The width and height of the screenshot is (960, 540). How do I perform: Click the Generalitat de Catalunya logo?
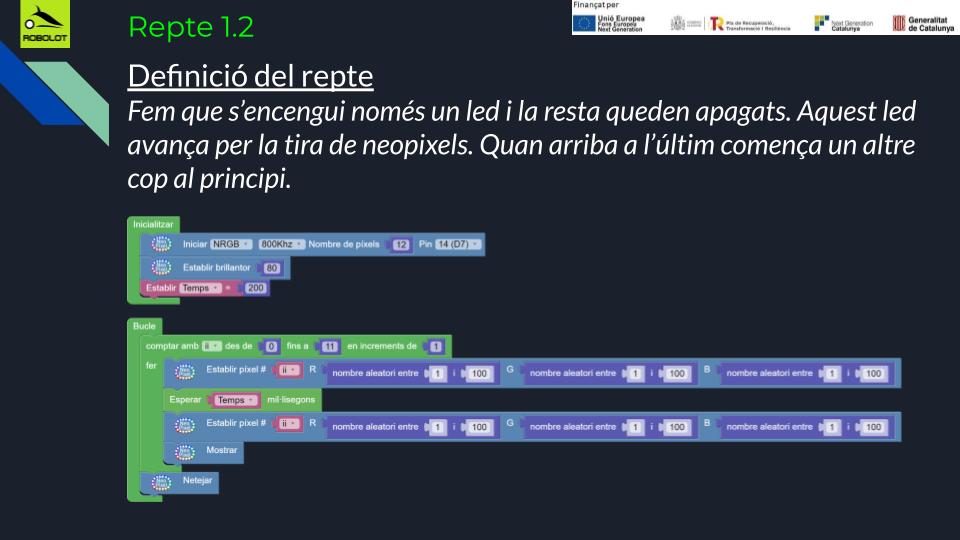click(924, 23)
